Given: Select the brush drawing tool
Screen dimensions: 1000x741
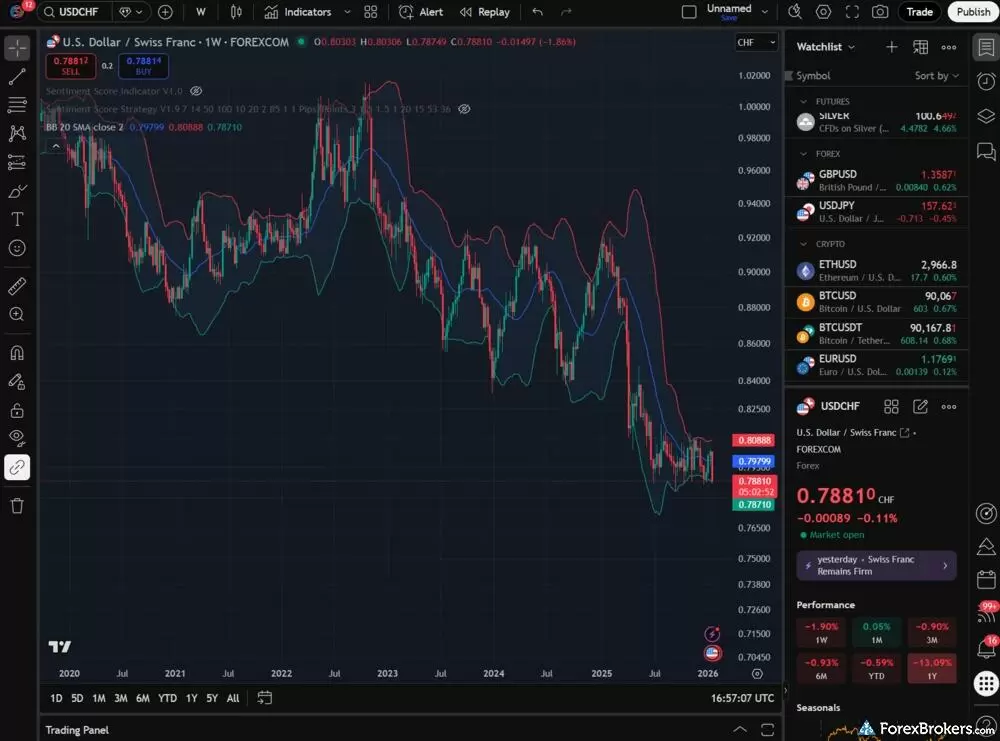Looking at the screenshot, I should [17, 191].
